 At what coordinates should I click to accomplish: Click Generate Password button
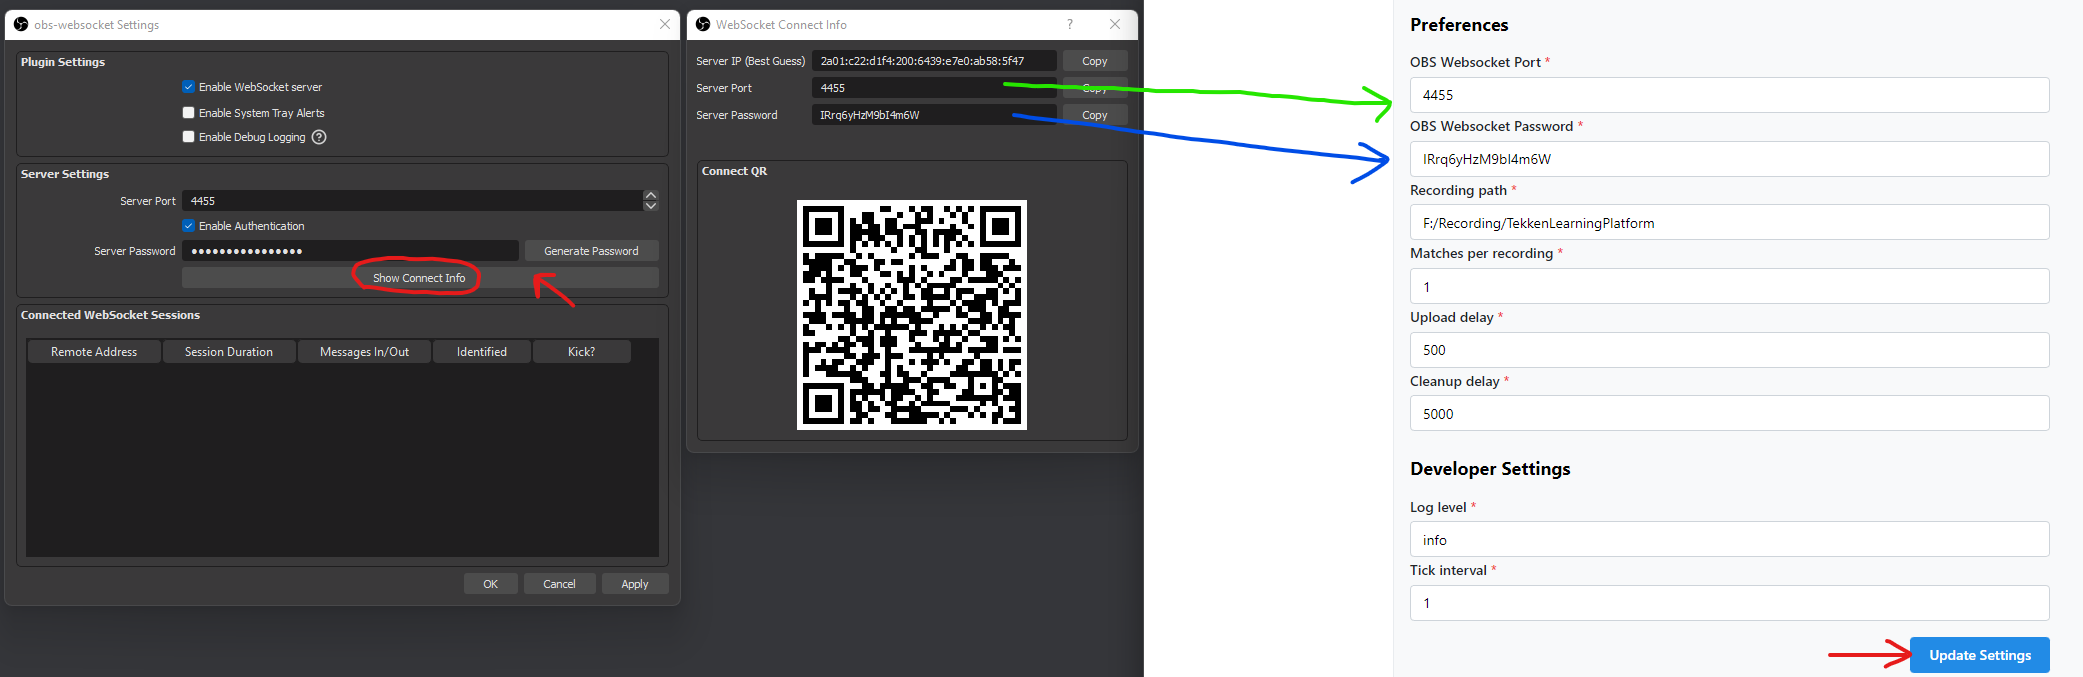[x=591, y=251]
